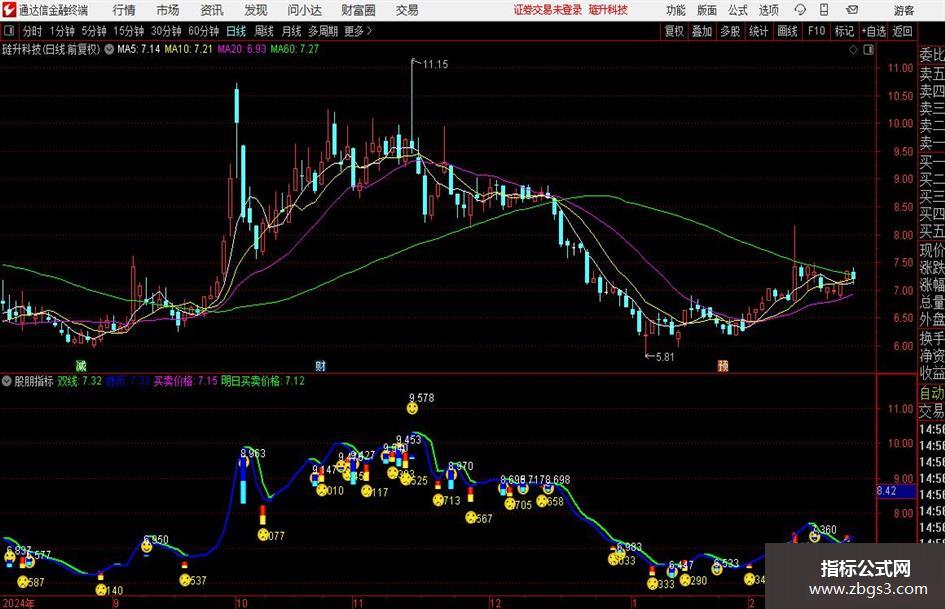Click the 叠加 overlay button
This screenshot has width=945, height=609.
[x=702, y=31]
